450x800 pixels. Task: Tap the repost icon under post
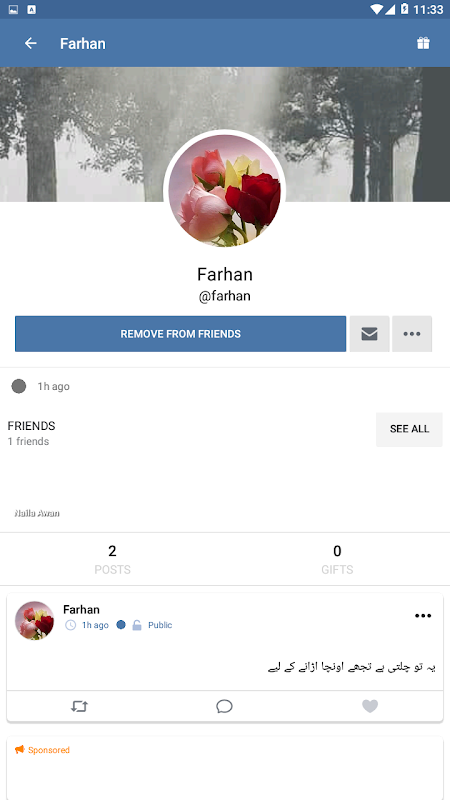(x=80, y=706)
